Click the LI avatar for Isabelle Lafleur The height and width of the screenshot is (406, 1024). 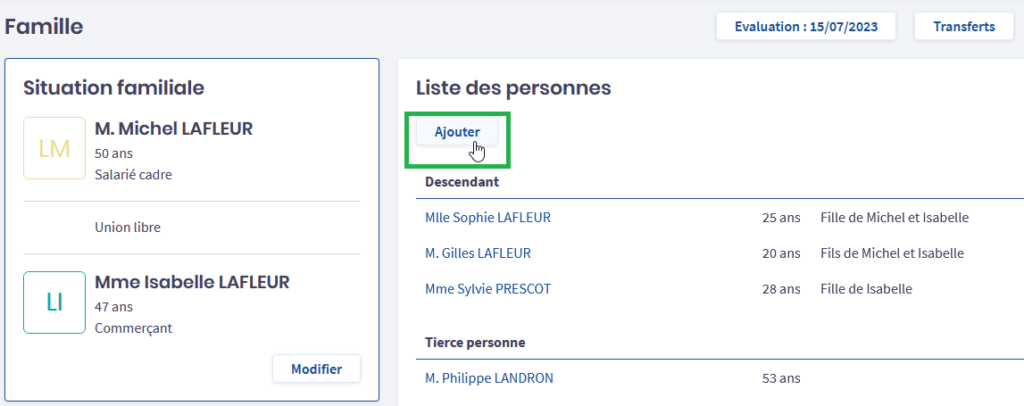click(54, 302)
